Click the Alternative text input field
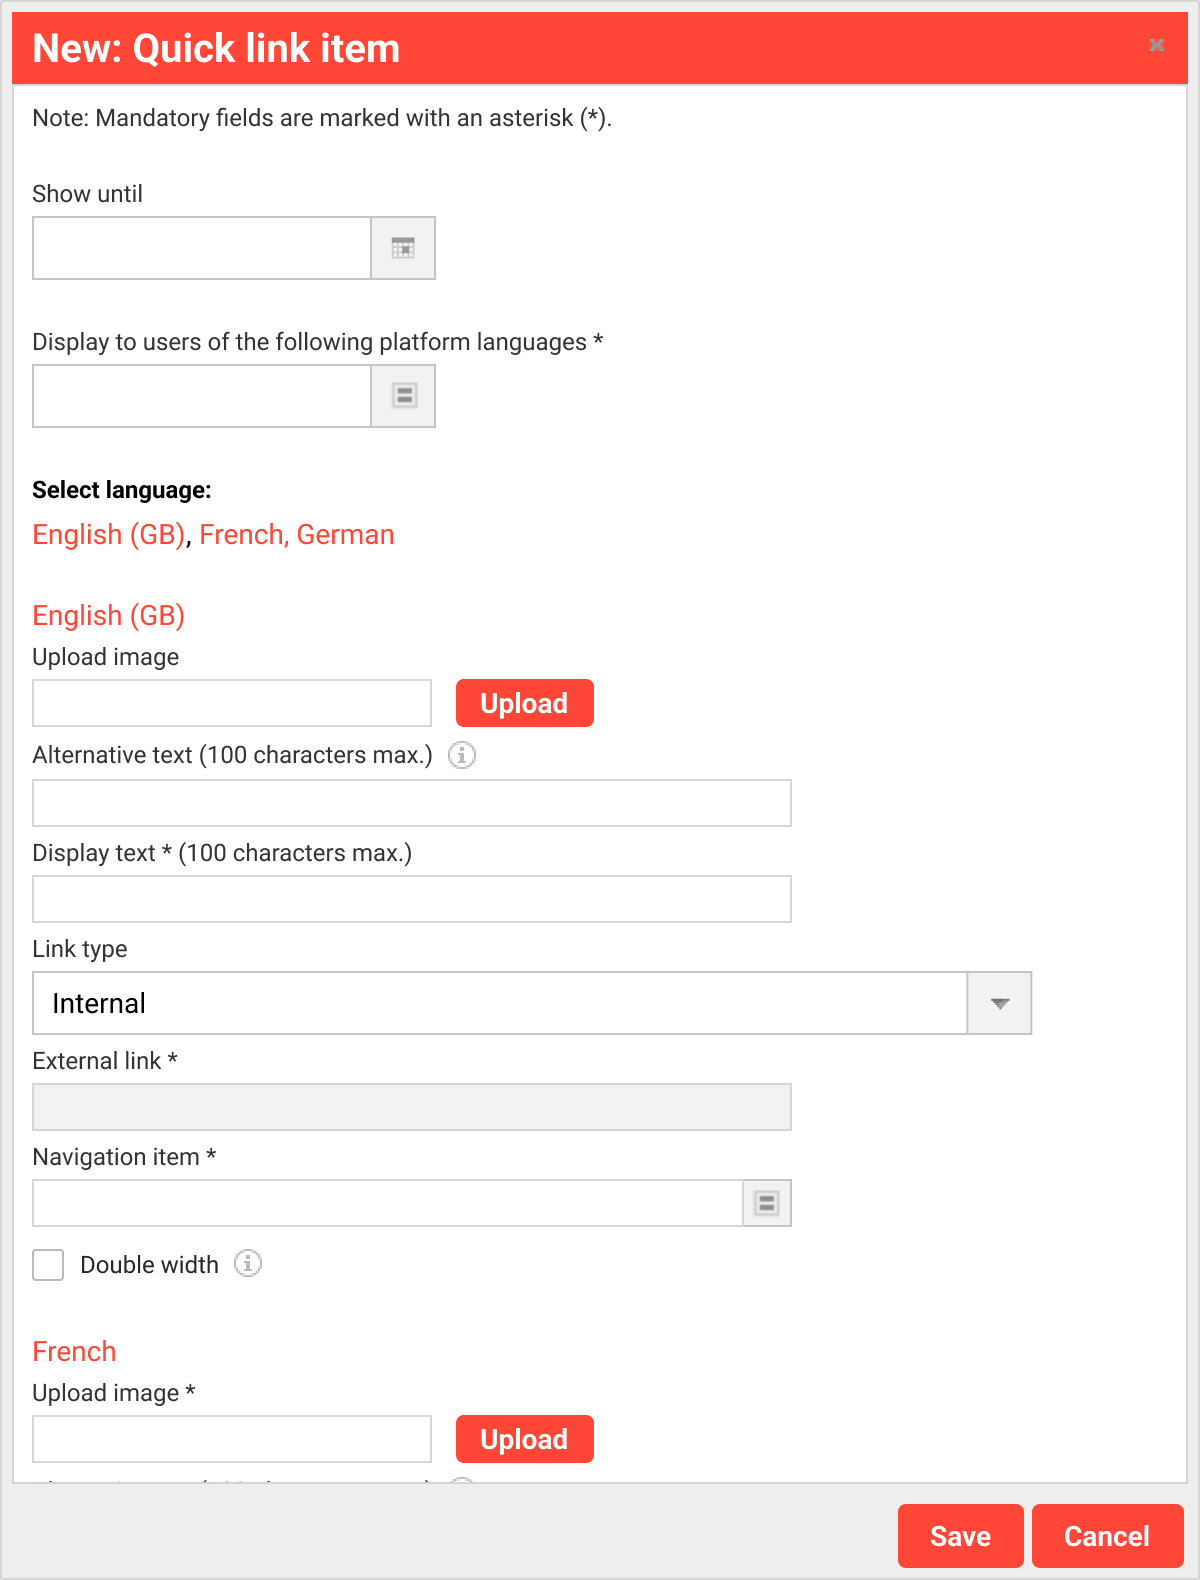Viewport: 1200px width, 1580px height. 410,802
